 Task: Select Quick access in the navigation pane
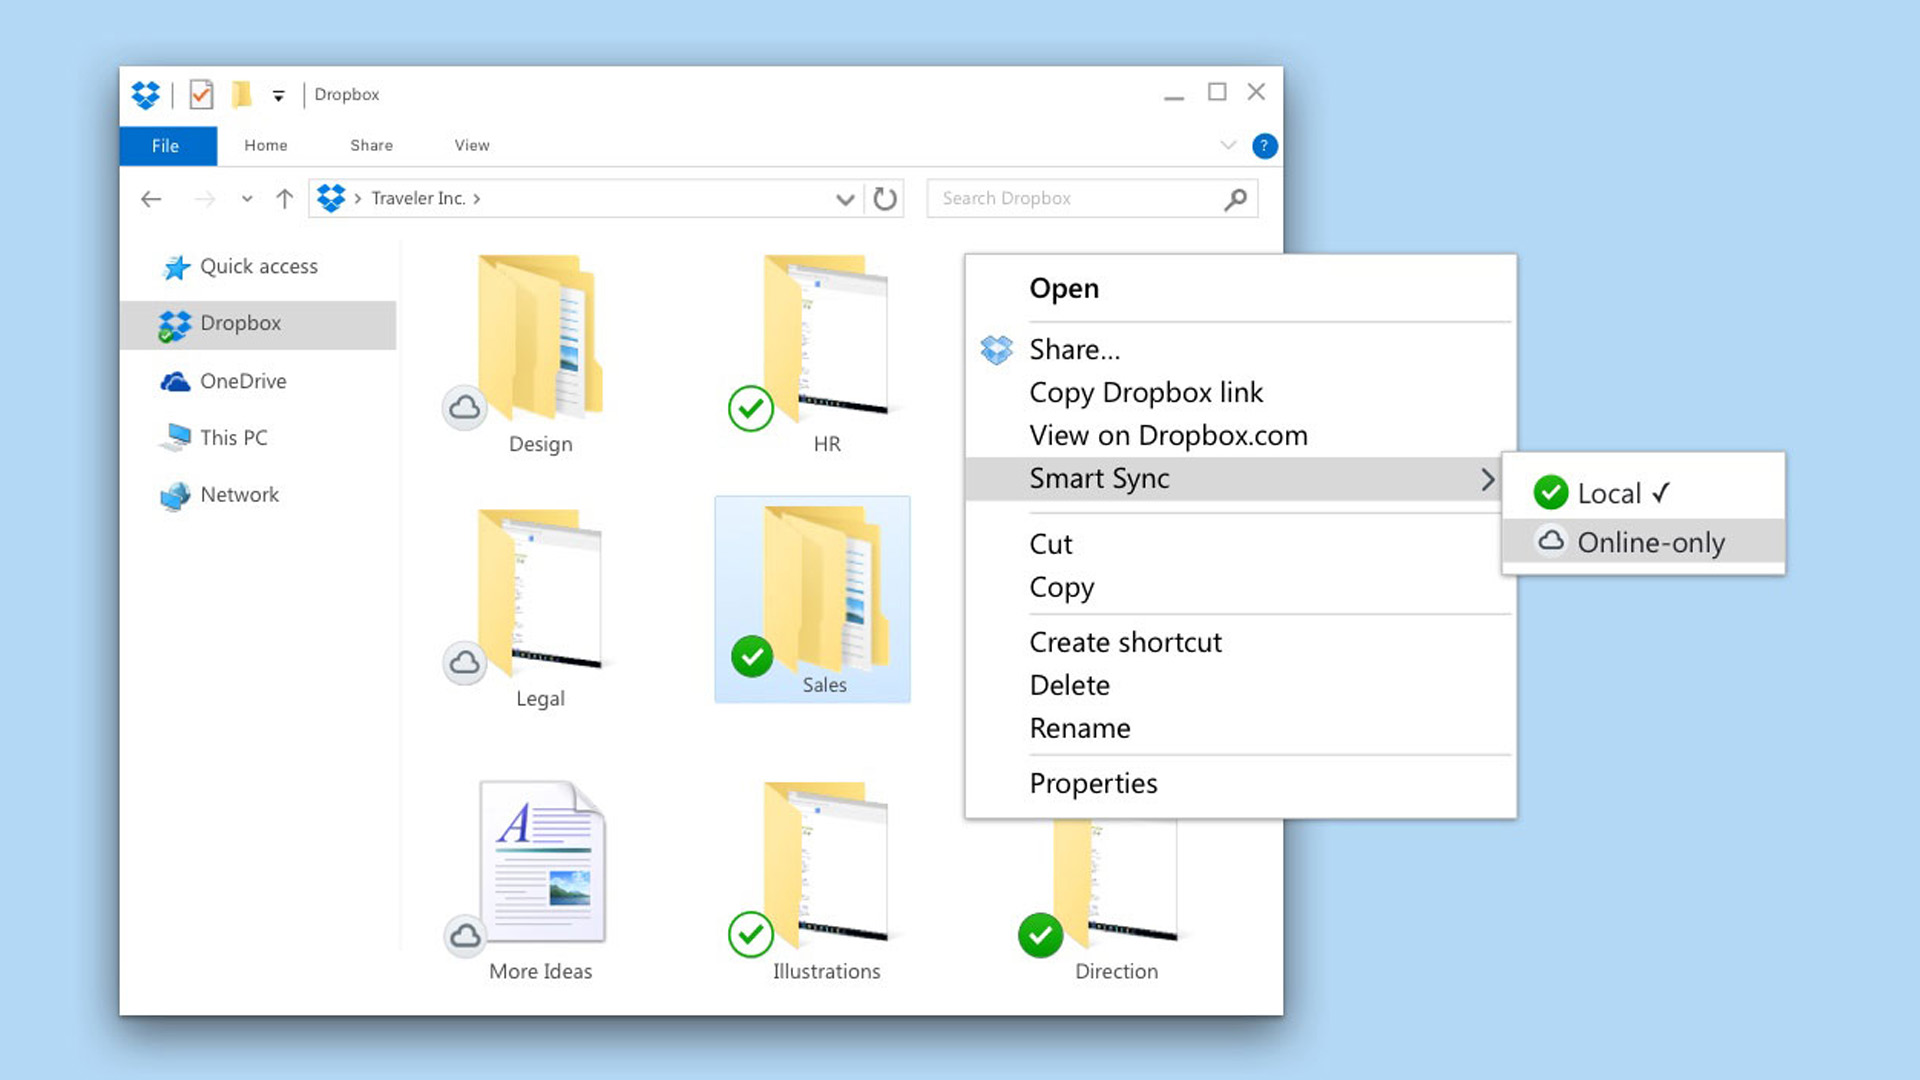(240, 267)
